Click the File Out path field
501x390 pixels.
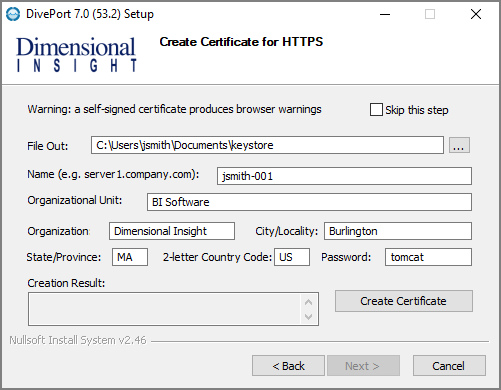click(267, 145)
